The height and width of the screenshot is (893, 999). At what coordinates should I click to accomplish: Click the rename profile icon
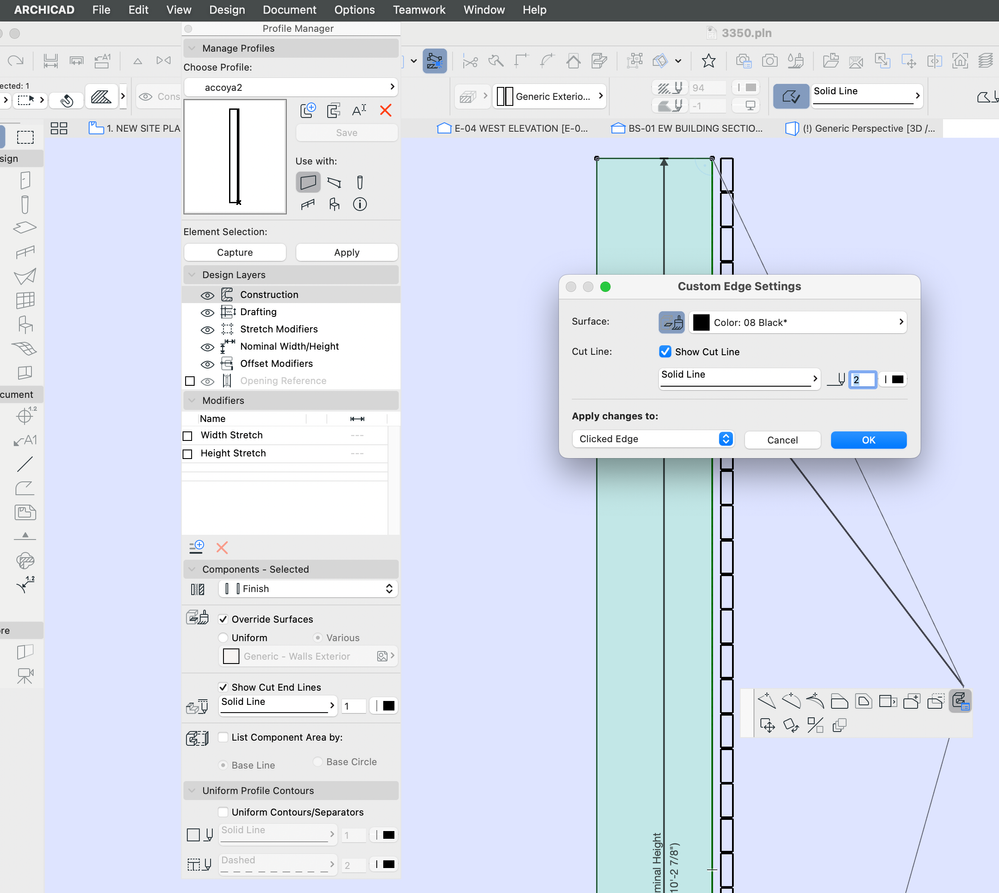tap(359, 111)
